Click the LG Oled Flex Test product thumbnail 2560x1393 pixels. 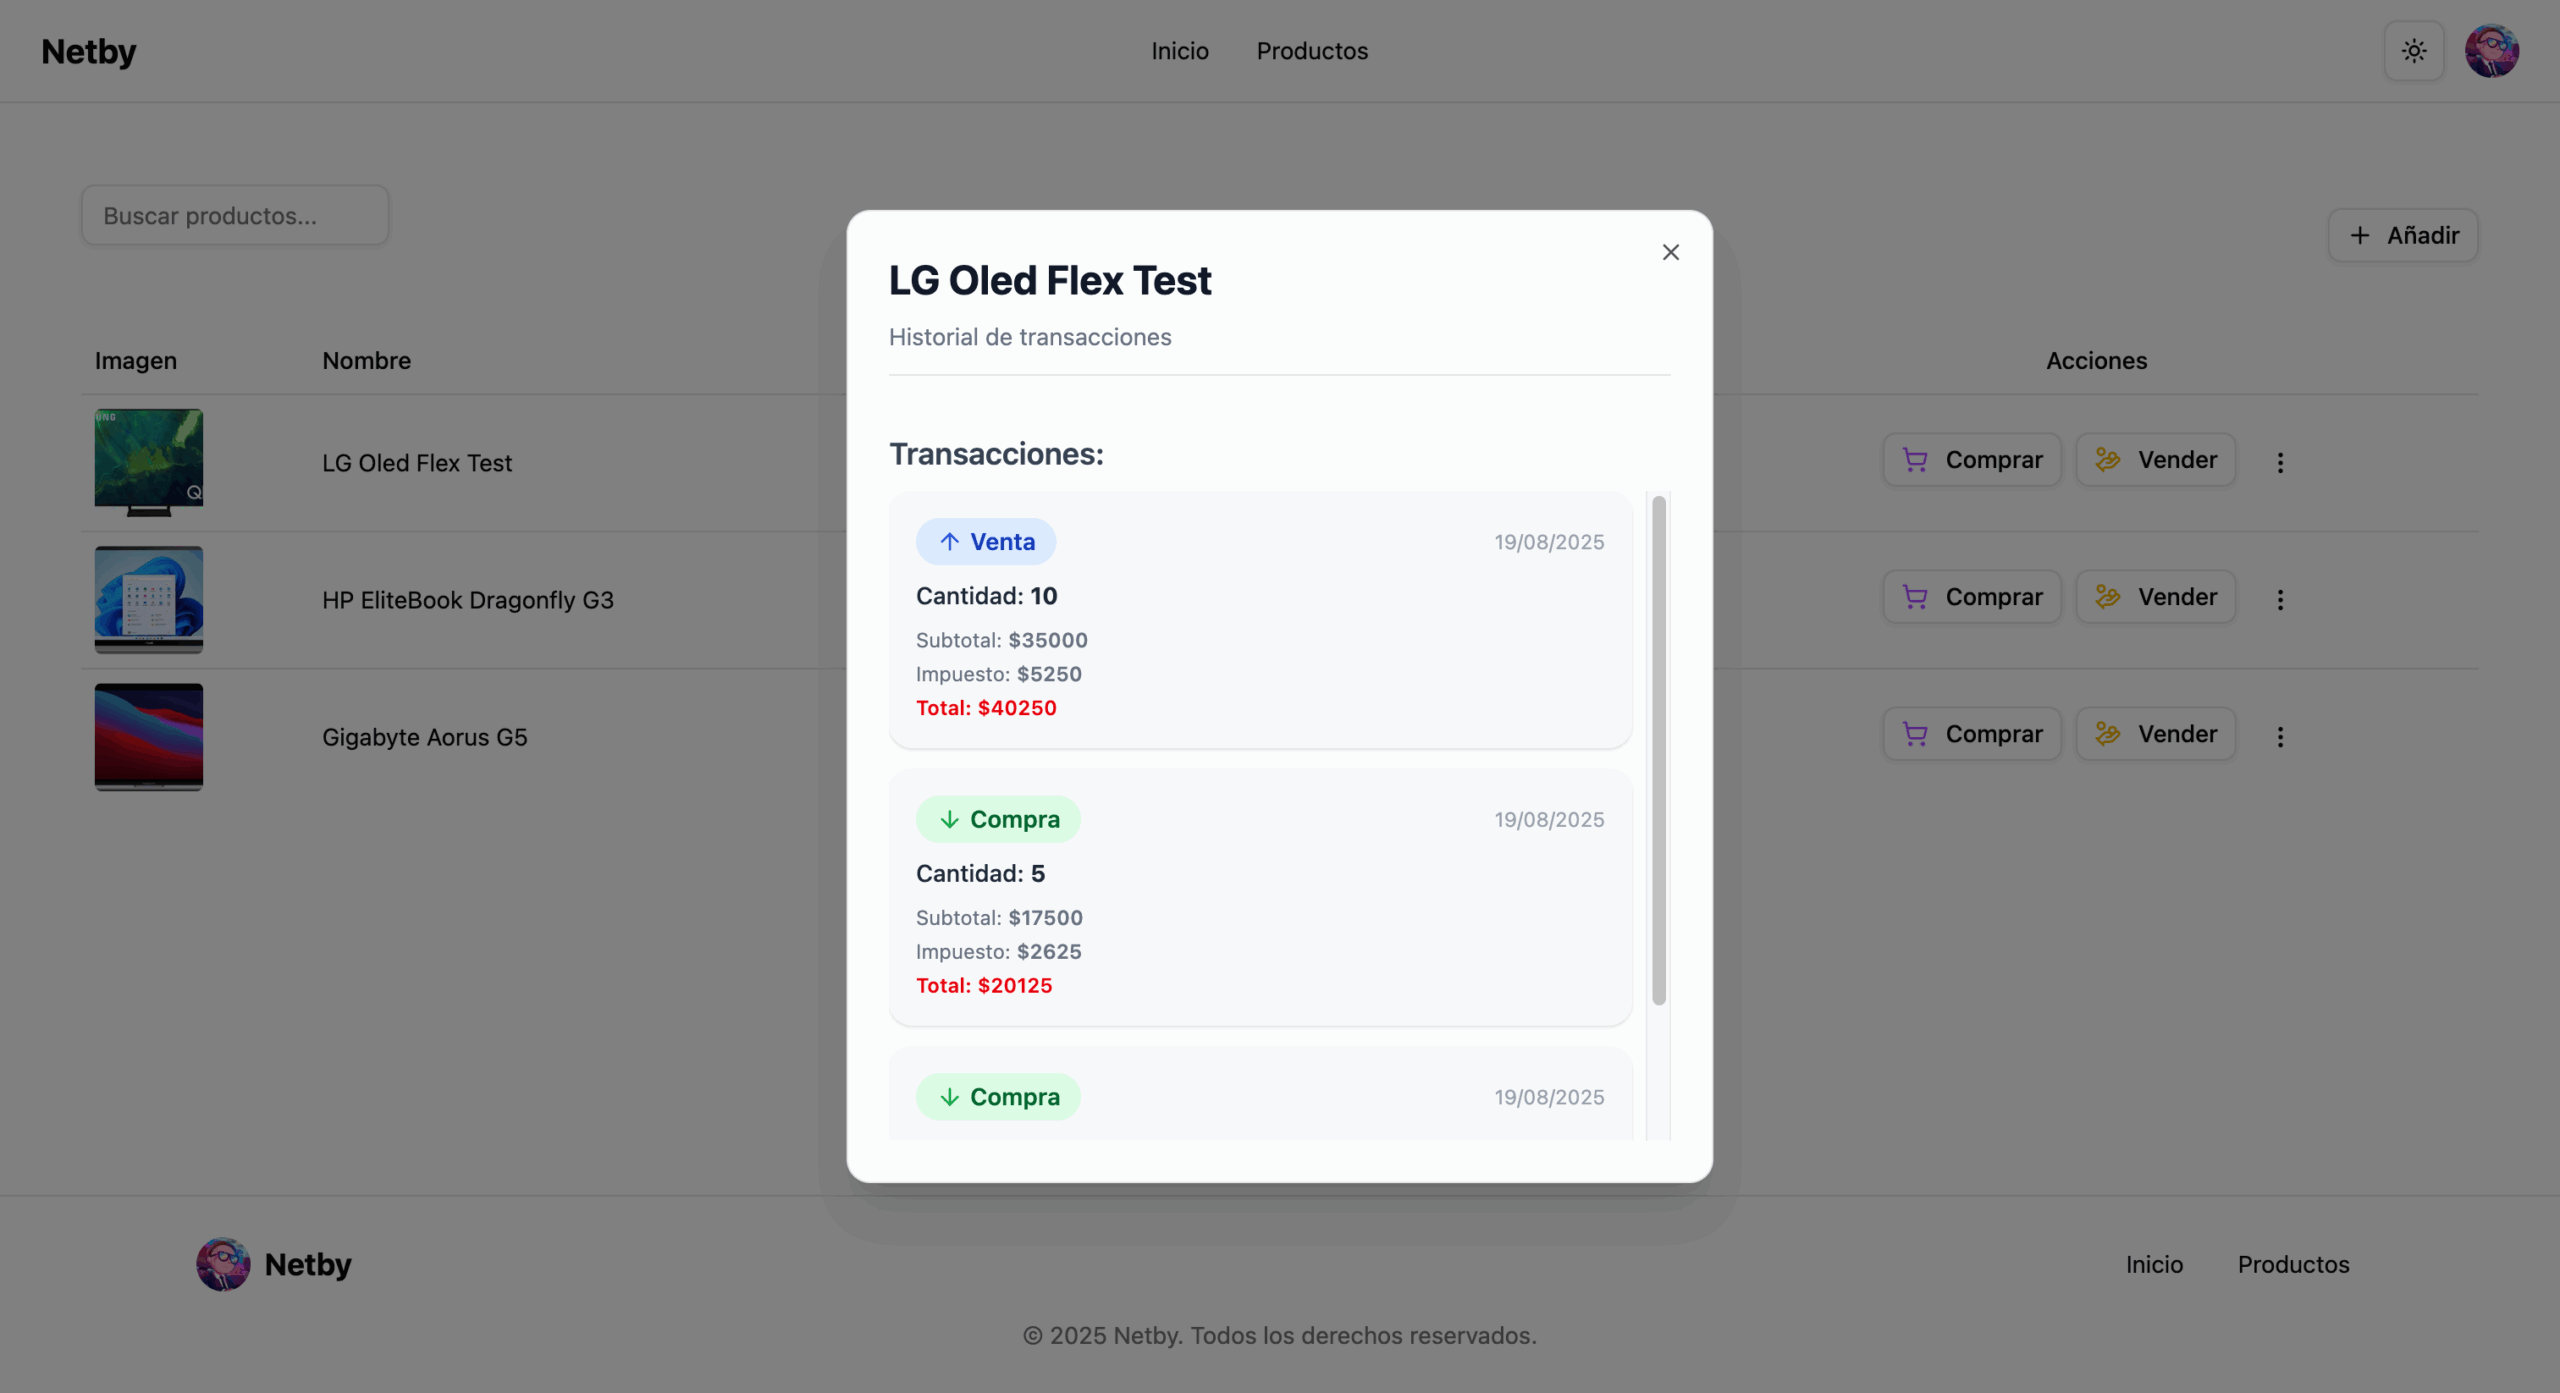click(149, 462)
